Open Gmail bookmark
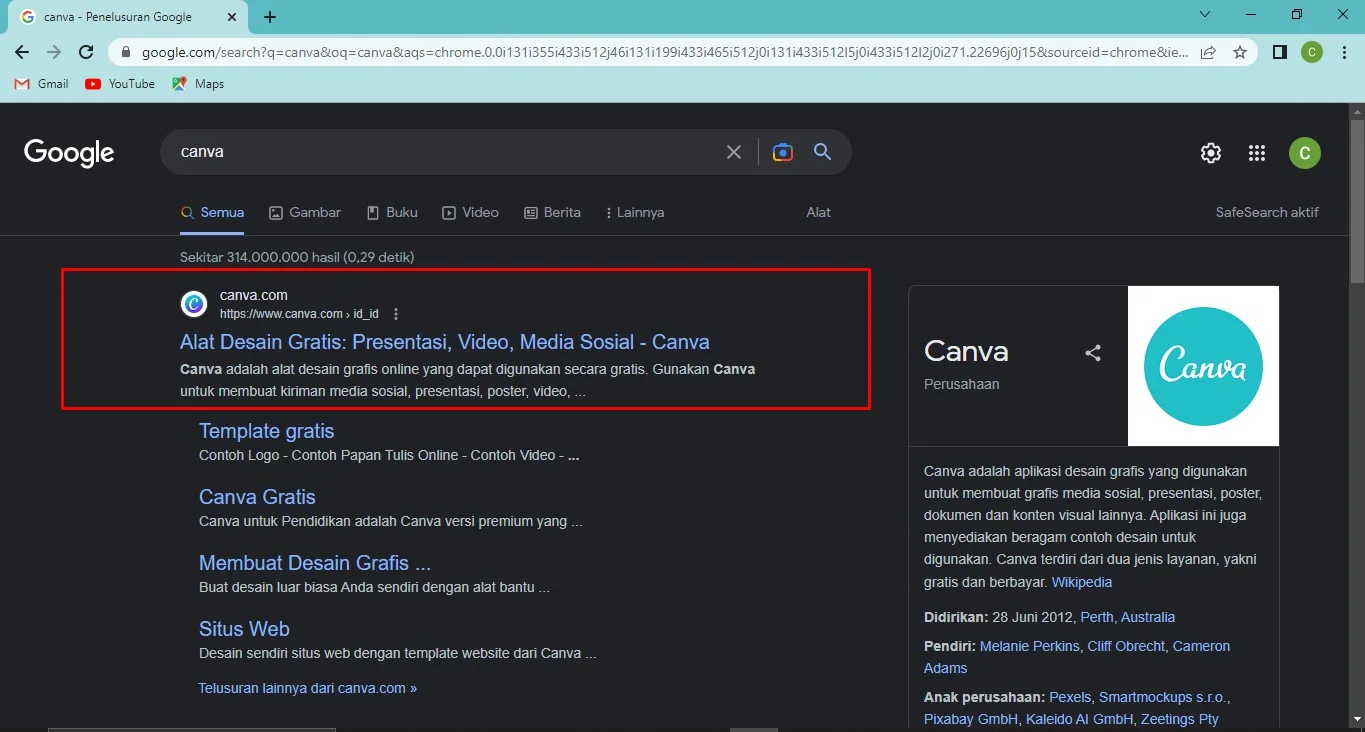Screen dimensions: 1365x732 (41, 84)
